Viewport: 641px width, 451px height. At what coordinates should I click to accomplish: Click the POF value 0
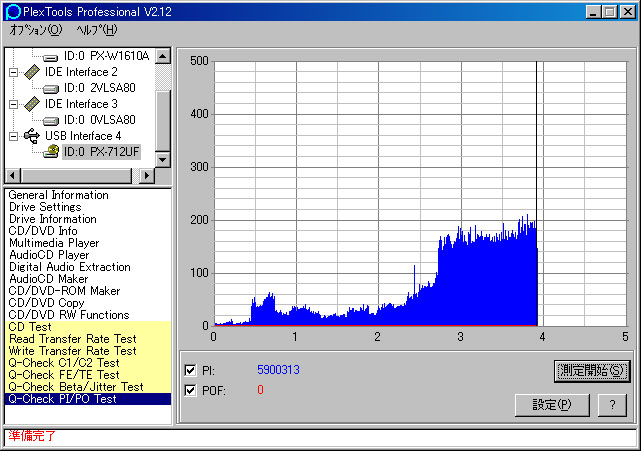[x=260, y=390]
